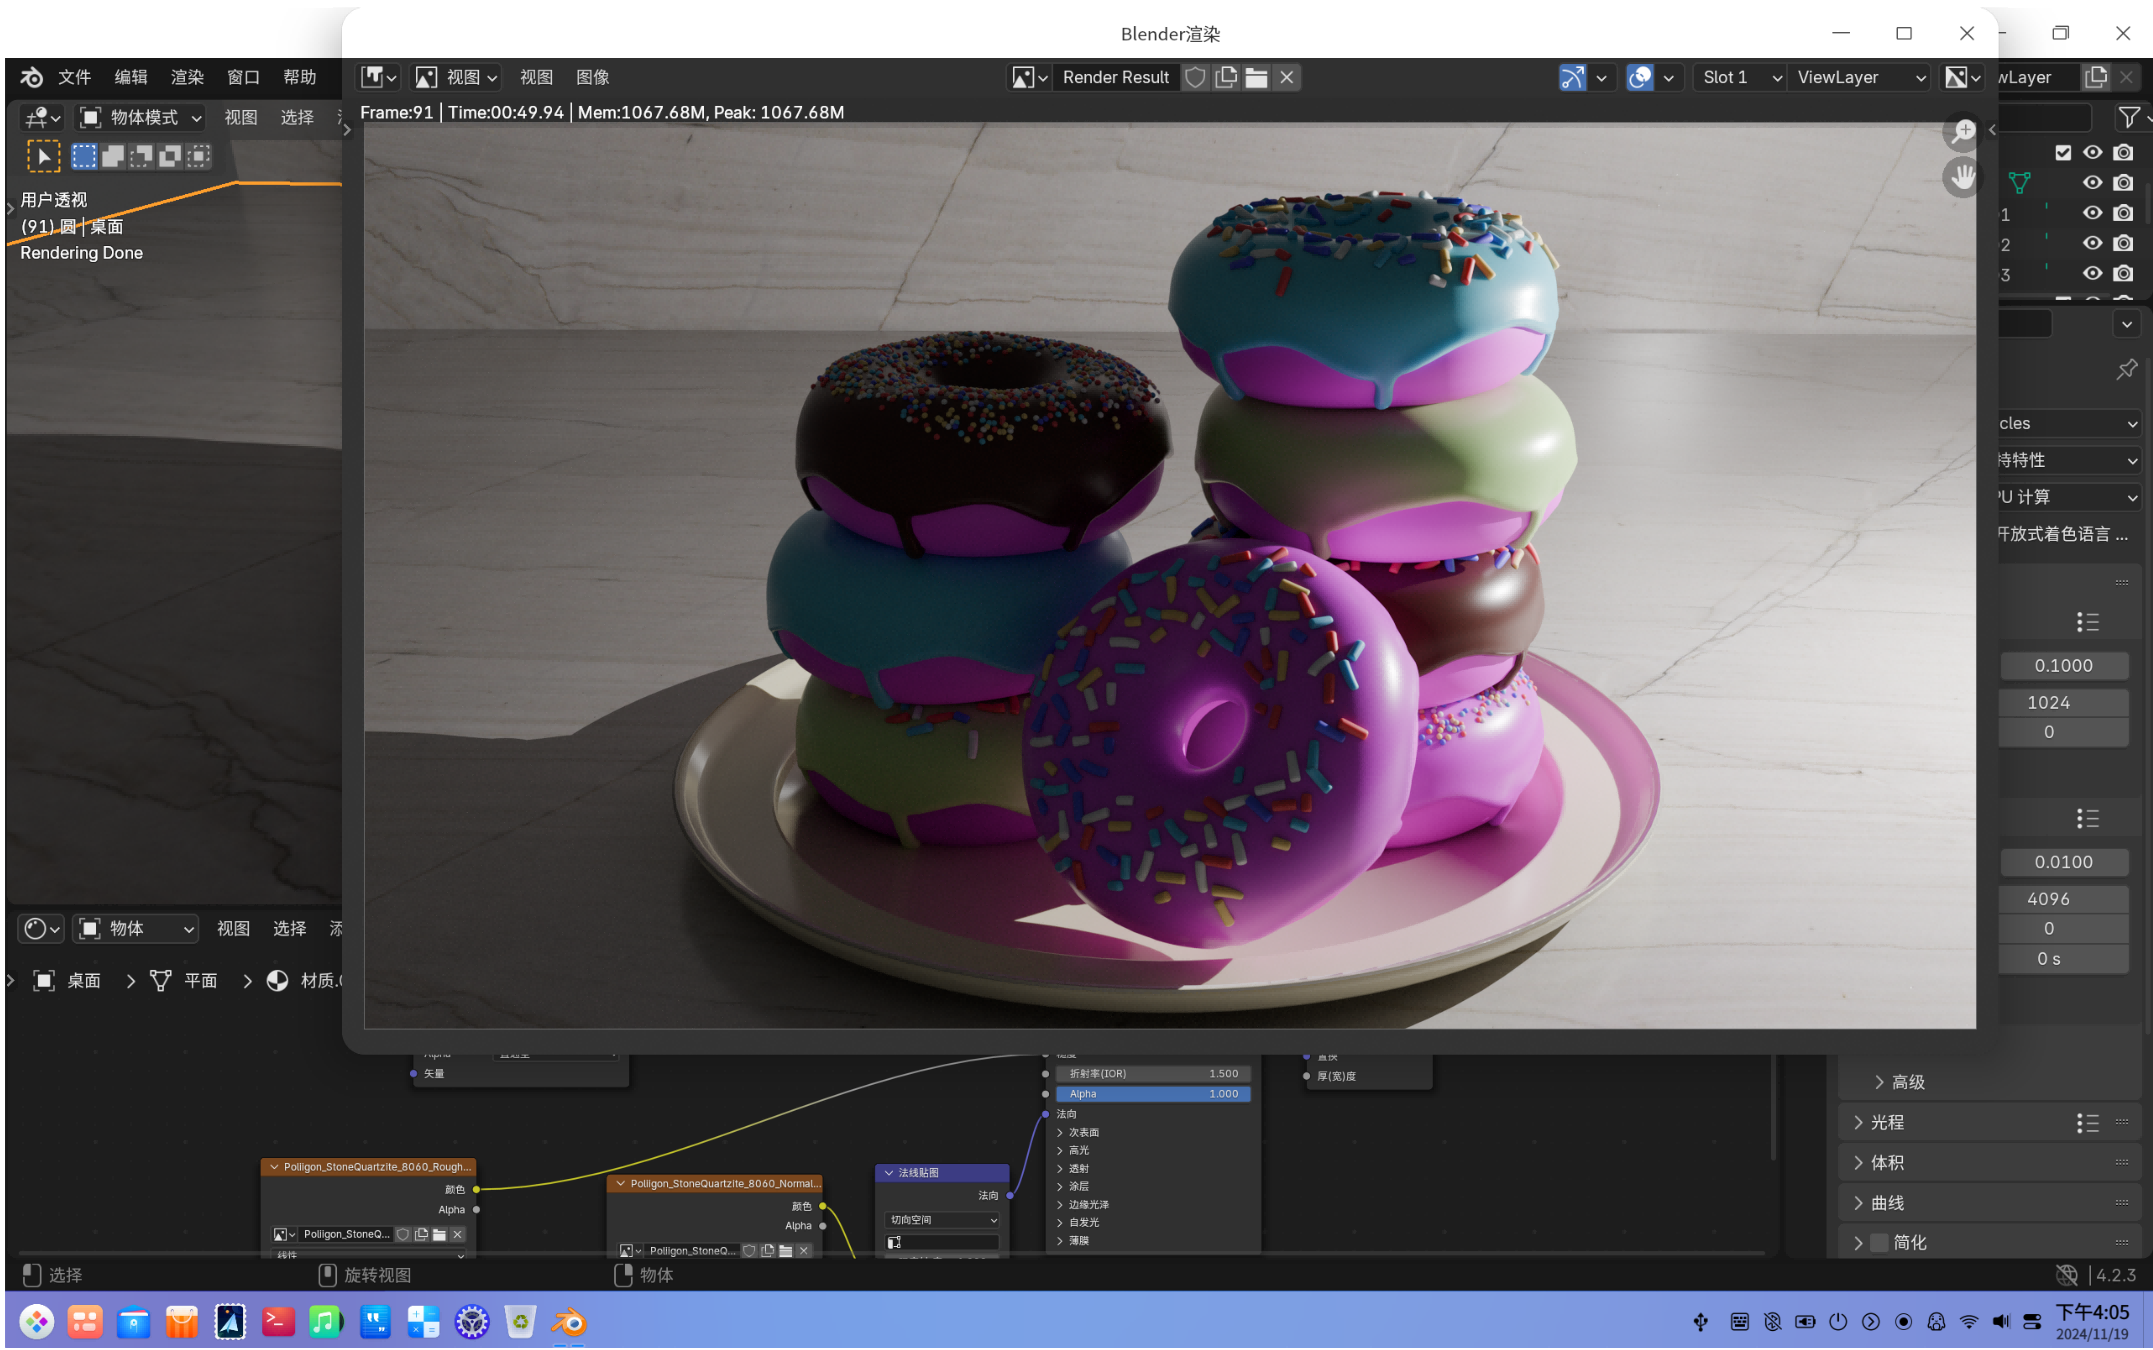Click the 平面 breadcrumb in node editor
The image size is (2153, 1350).
point(184,981)
